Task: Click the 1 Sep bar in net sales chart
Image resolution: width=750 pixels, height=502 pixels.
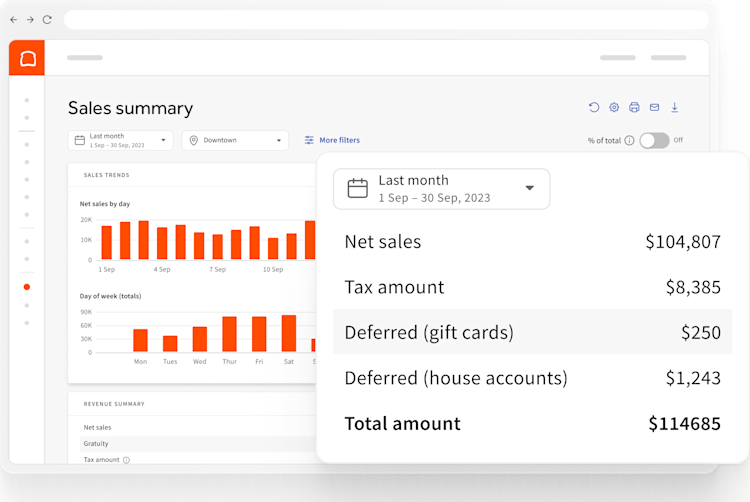Action: pyautogui.click(x=107, y=242)
